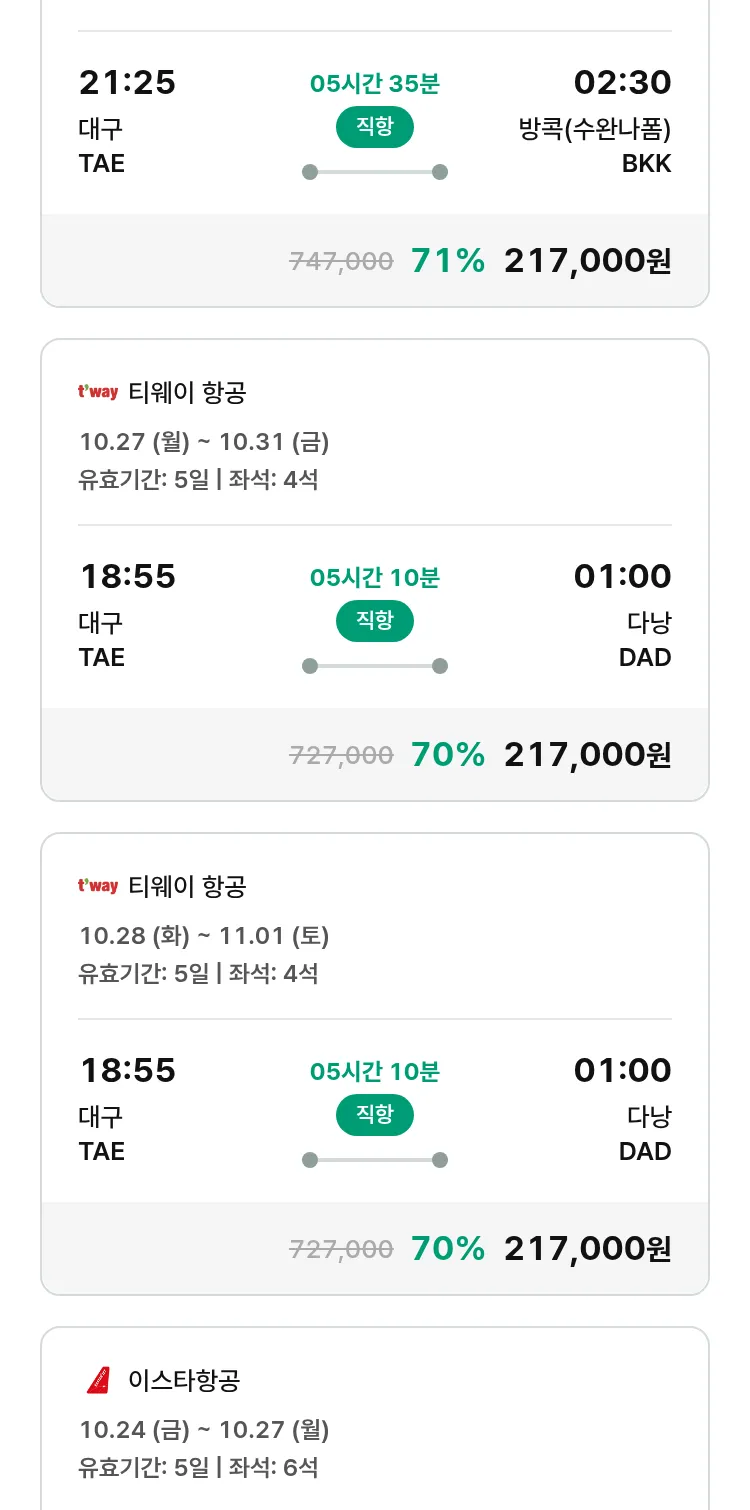The height and width of the screenshot is (1510, 750).
Task: Click the t'way logo on the 10.28 flight
Action: tap(98, 886)
